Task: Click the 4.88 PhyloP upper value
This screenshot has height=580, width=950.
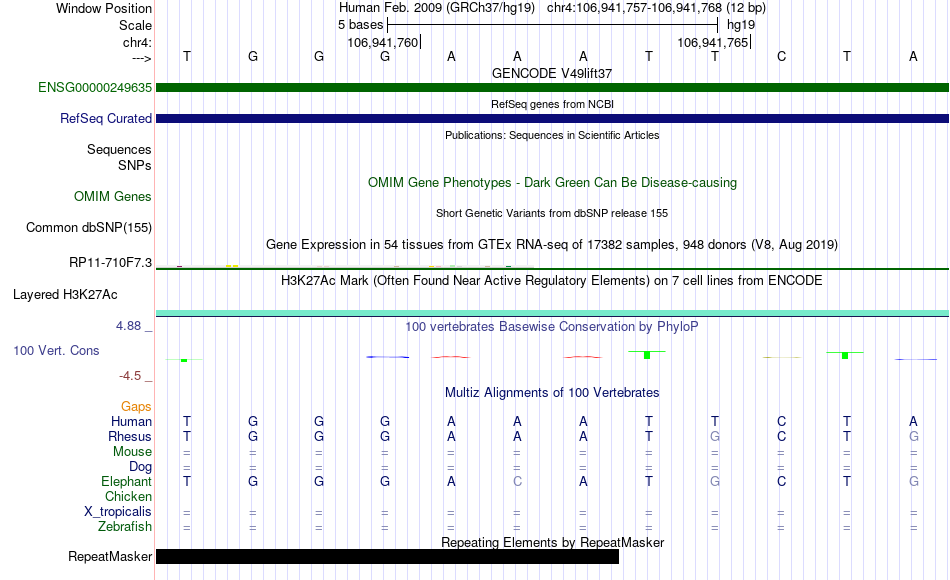Action: [x=128, y=326]
